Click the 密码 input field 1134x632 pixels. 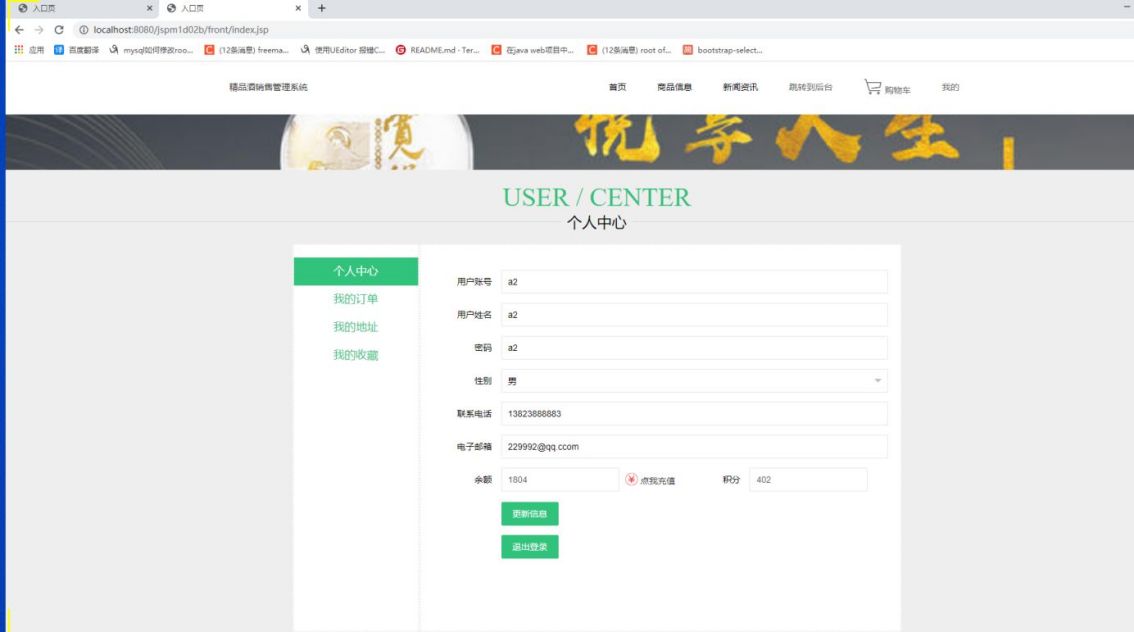[x=694, y=348]
